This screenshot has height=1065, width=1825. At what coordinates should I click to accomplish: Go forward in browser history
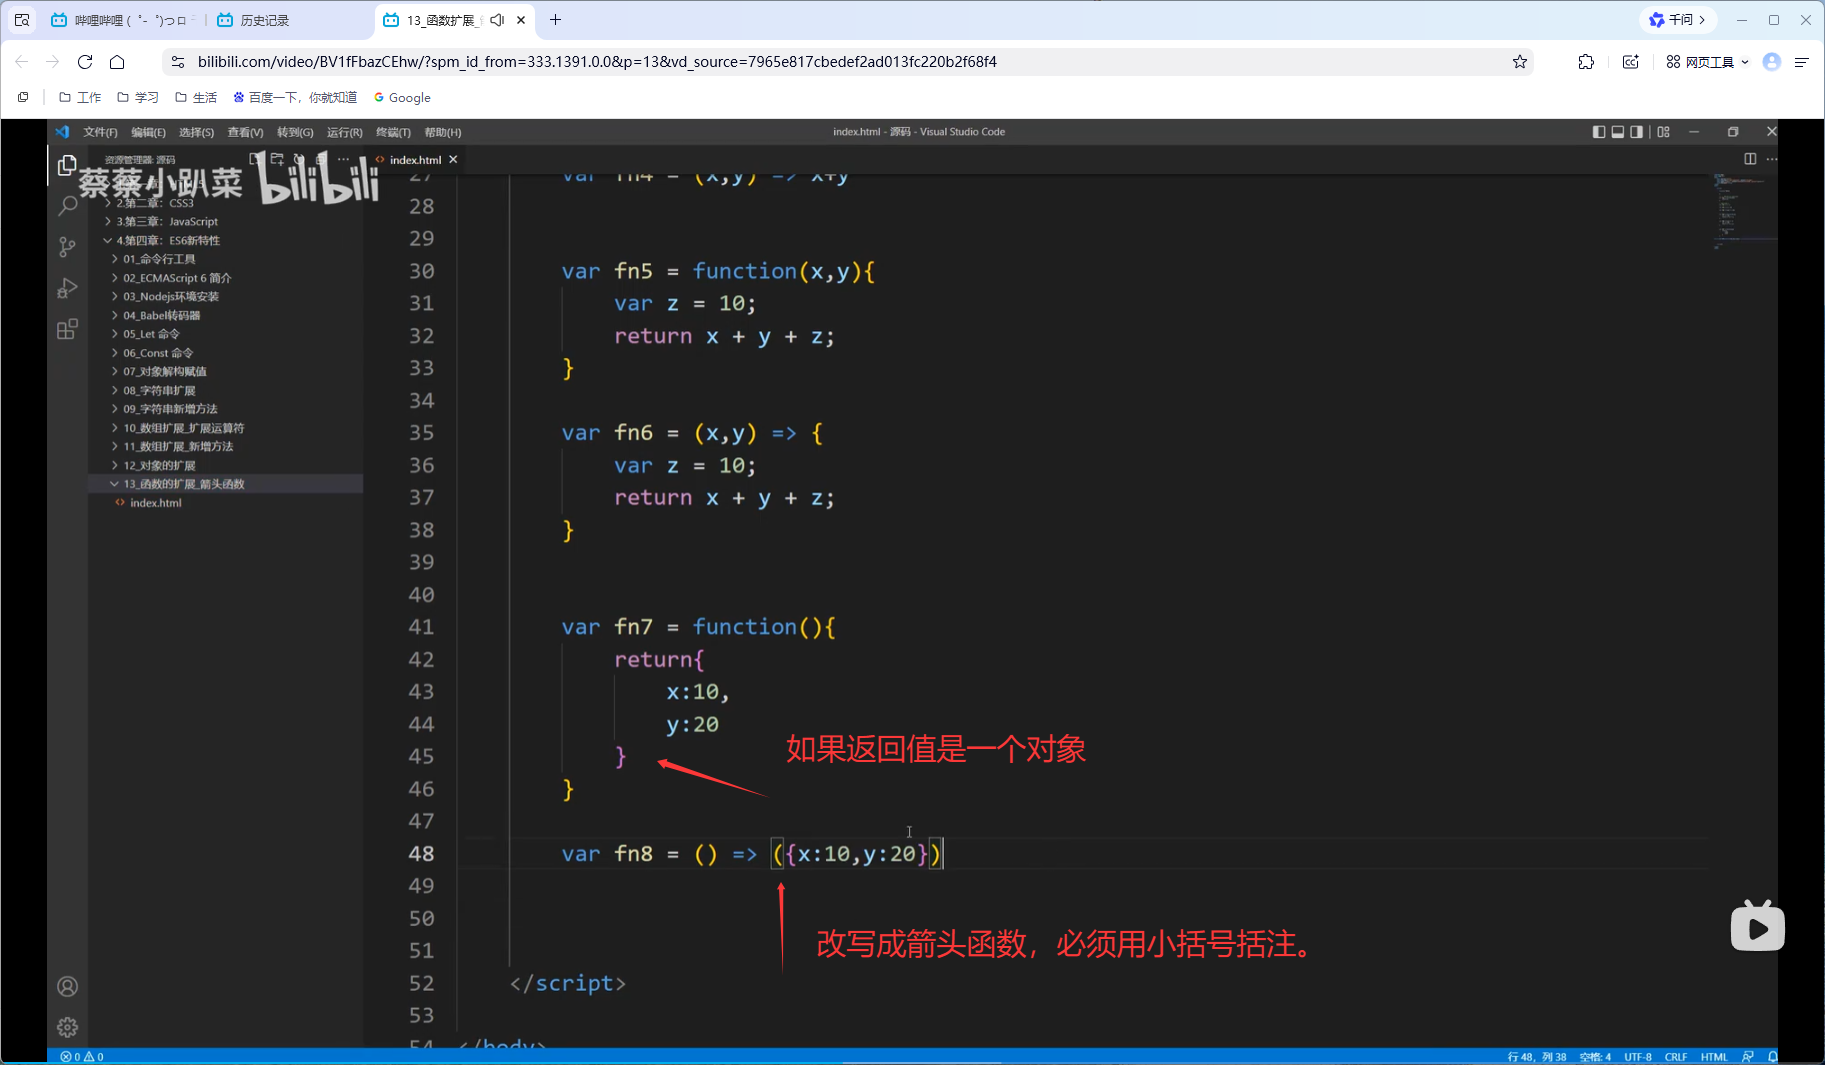(x=53, y=62)
